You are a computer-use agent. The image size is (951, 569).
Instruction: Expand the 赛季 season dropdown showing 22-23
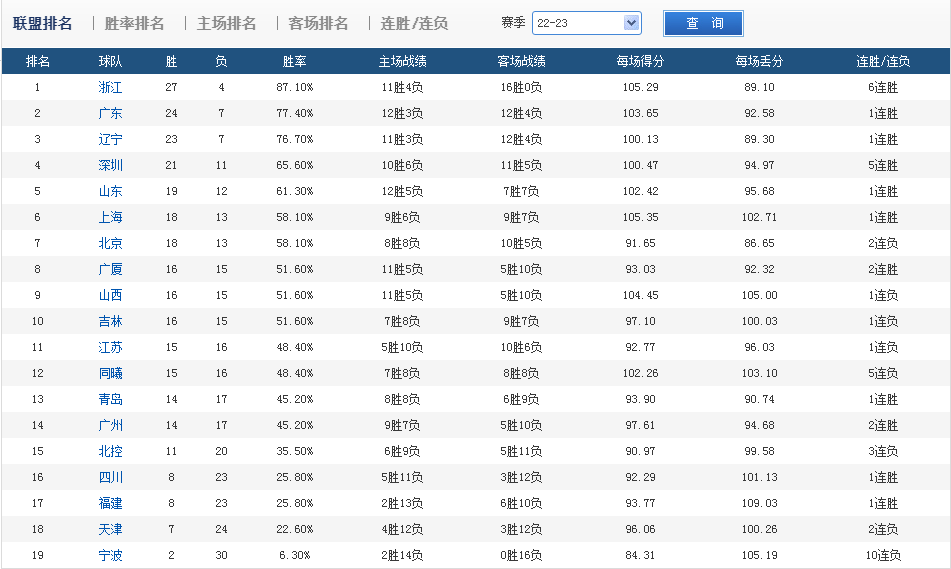[x=586, y=23]
